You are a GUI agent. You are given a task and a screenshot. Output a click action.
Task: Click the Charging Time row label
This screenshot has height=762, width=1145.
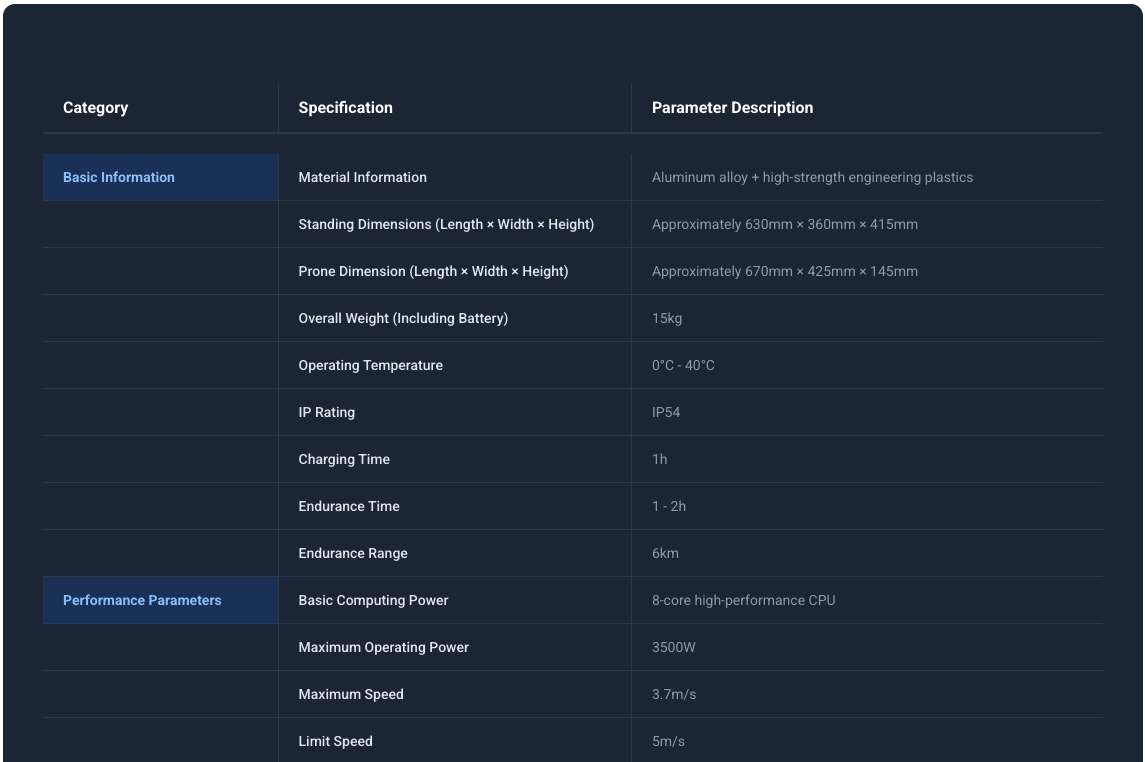click(x=344, y=459)
